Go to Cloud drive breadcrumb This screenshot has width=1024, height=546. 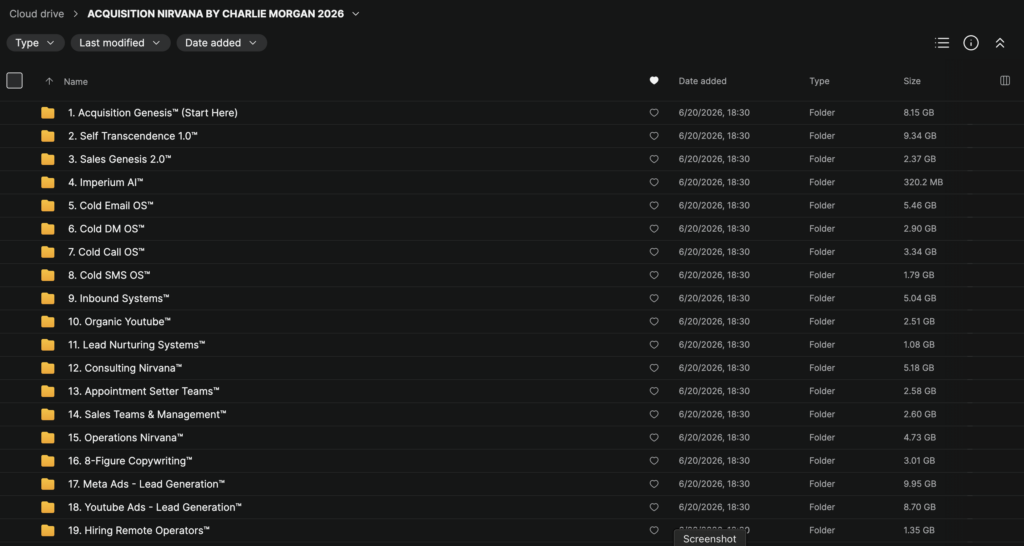pos(37,14)
